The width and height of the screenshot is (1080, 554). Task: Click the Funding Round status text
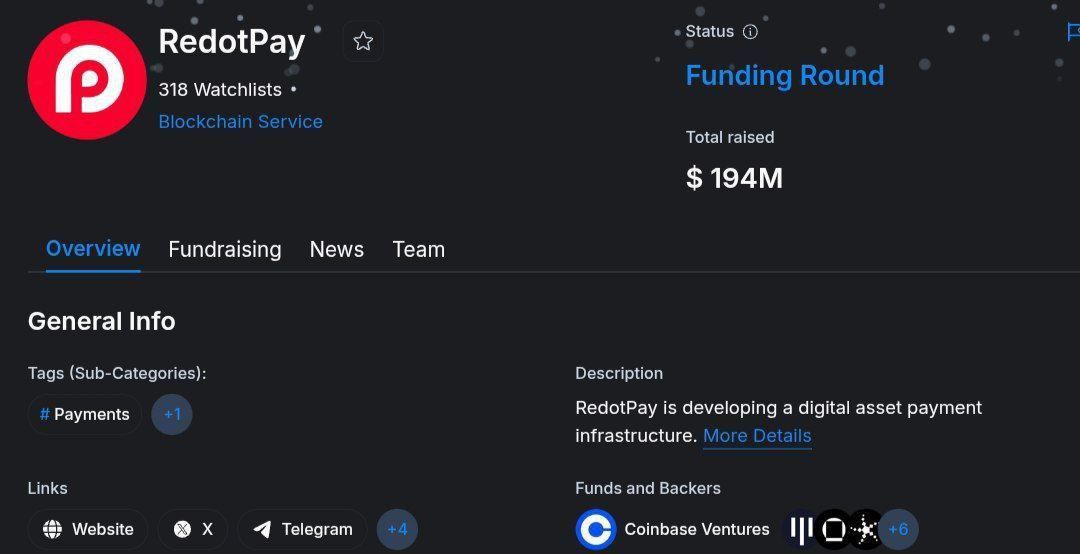coord(785,75)
